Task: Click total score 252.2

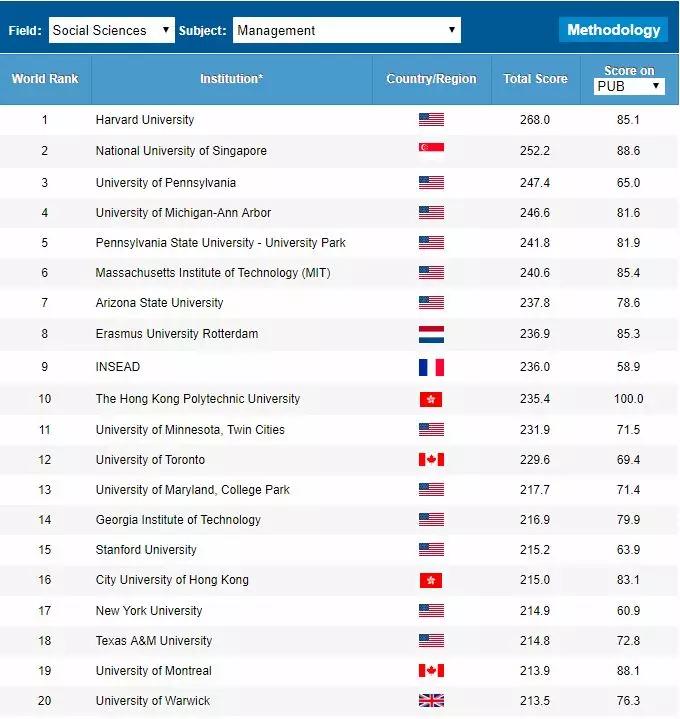Action: 535,151
